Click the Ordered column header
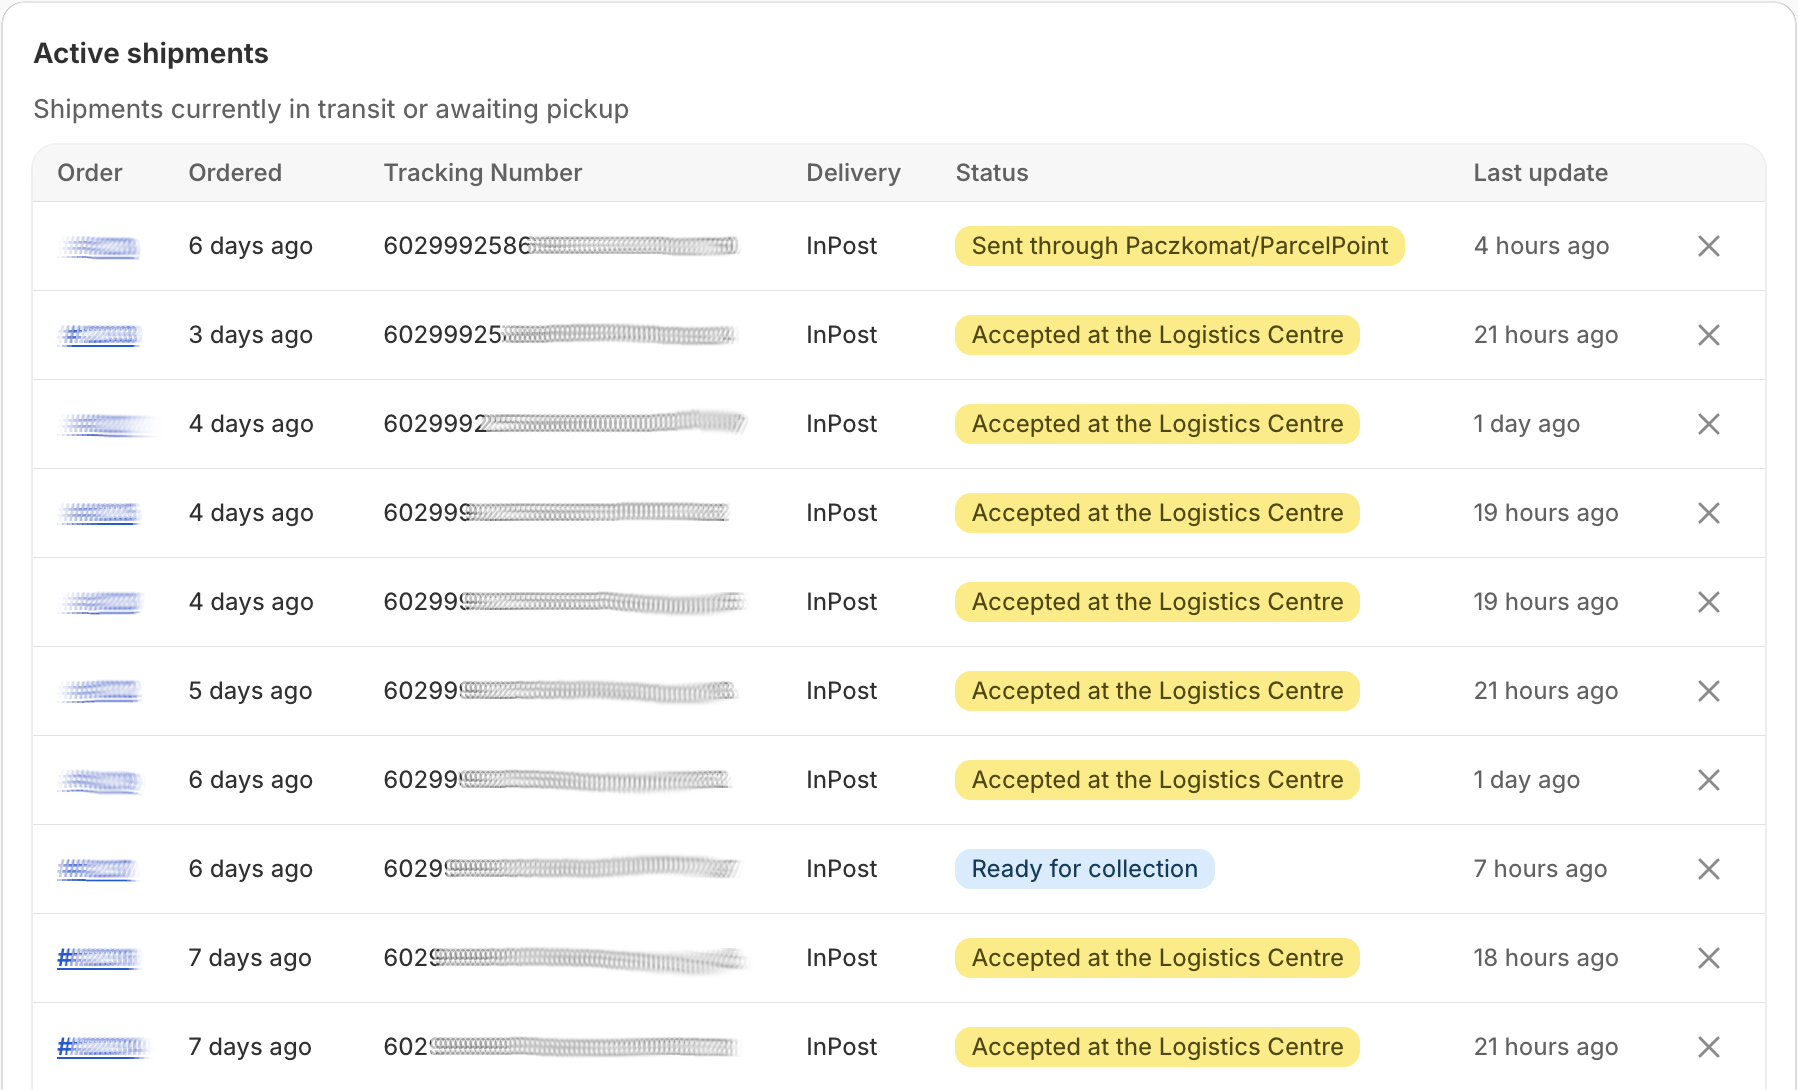 tap(235, 173)
